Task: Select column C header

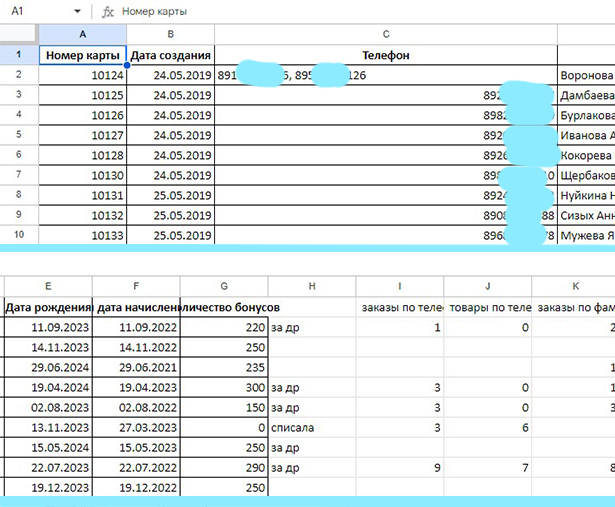Action: pos(385,34)
